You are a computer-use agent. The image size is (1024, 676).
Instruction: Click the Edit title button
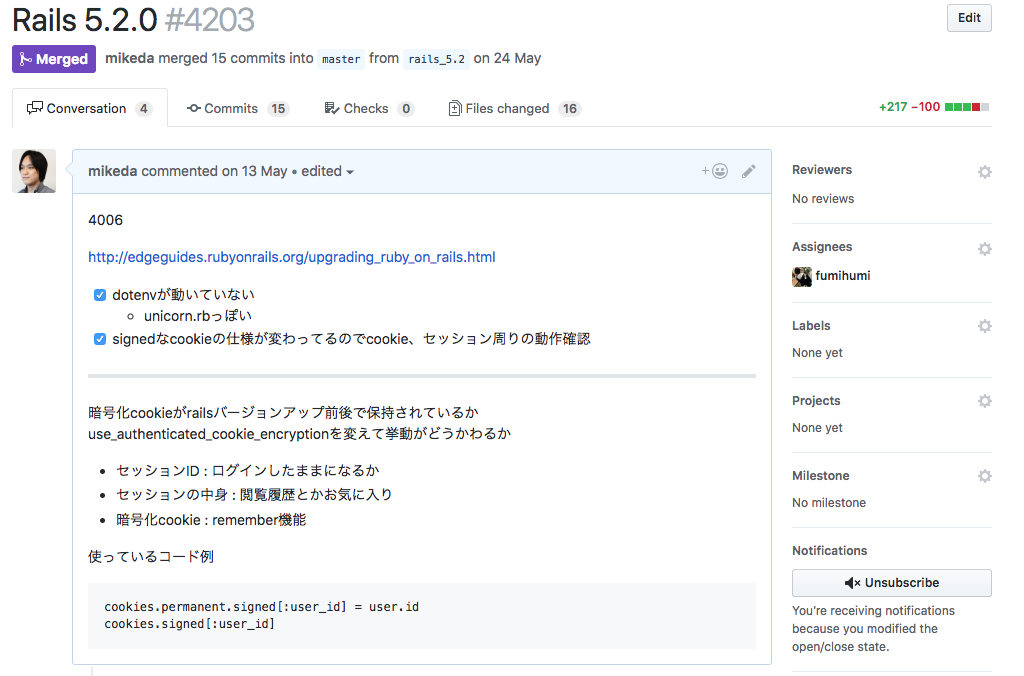(968, 18)
